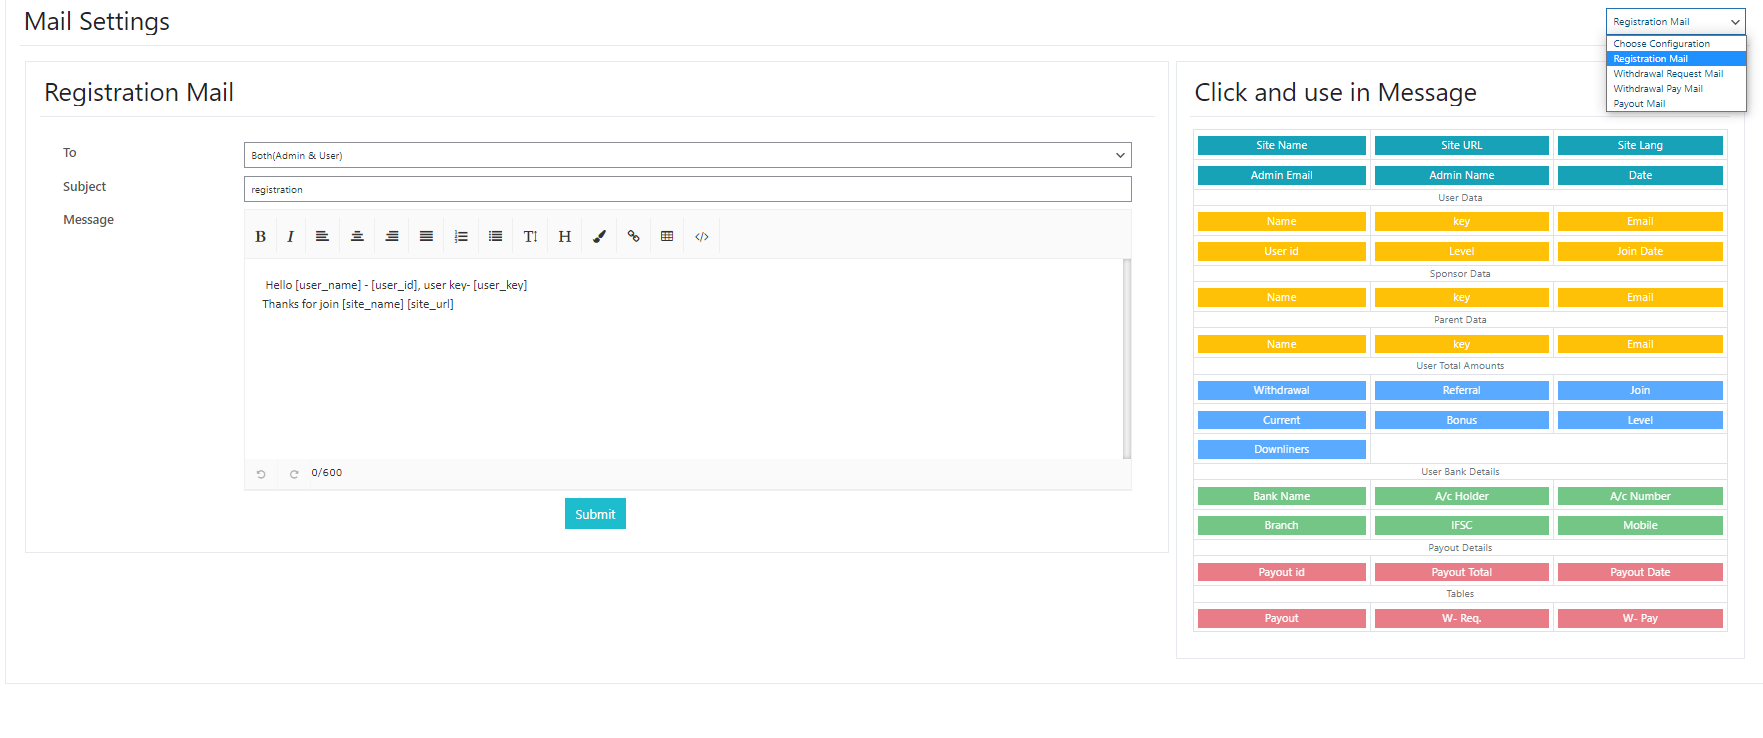1763x738 pixels.
Task: Insert a table in the message
Action: pos(667,237)
